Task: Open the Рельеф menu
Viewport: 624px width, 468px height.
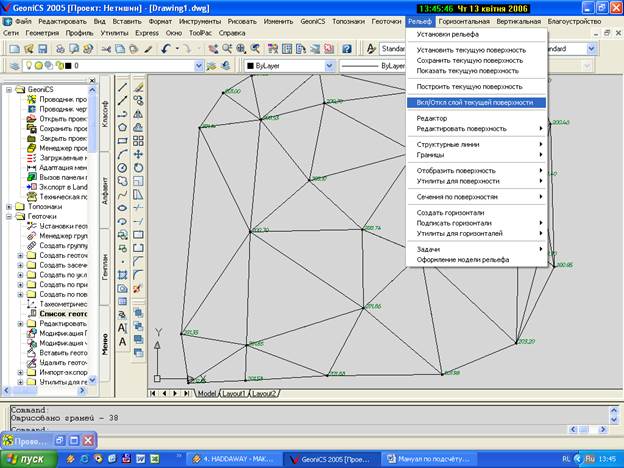Action: pyautogui.click(x=420, y=21)
